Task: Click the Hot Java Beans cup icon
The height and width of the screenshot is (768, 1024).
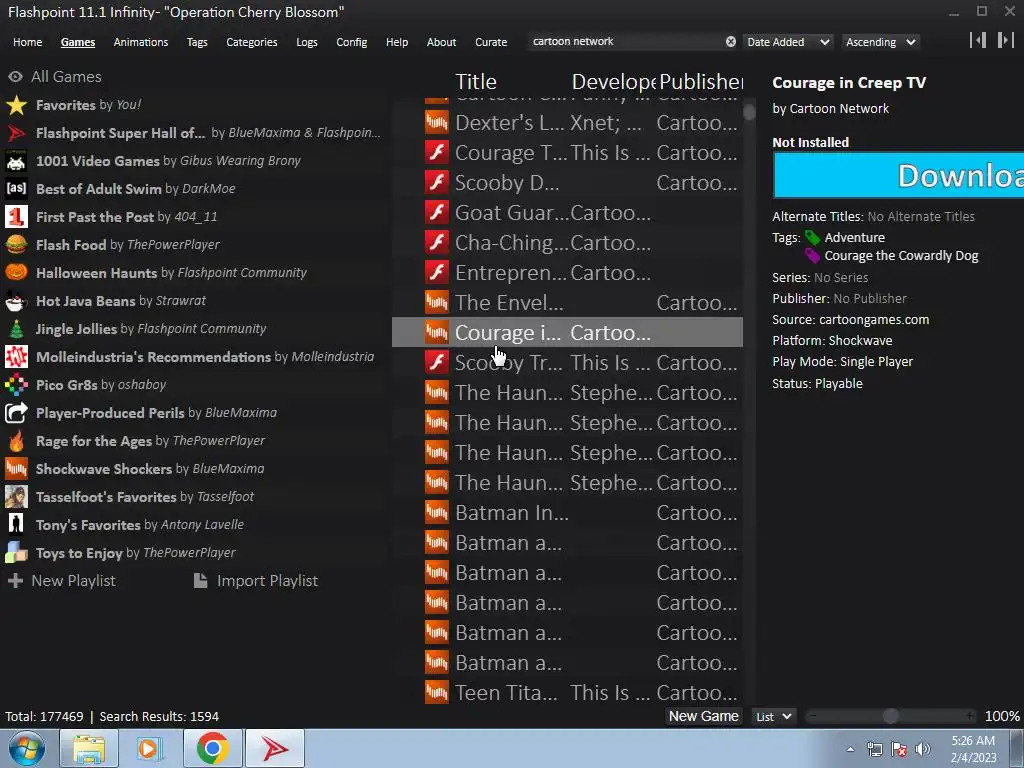Action: tap(16, 301)
